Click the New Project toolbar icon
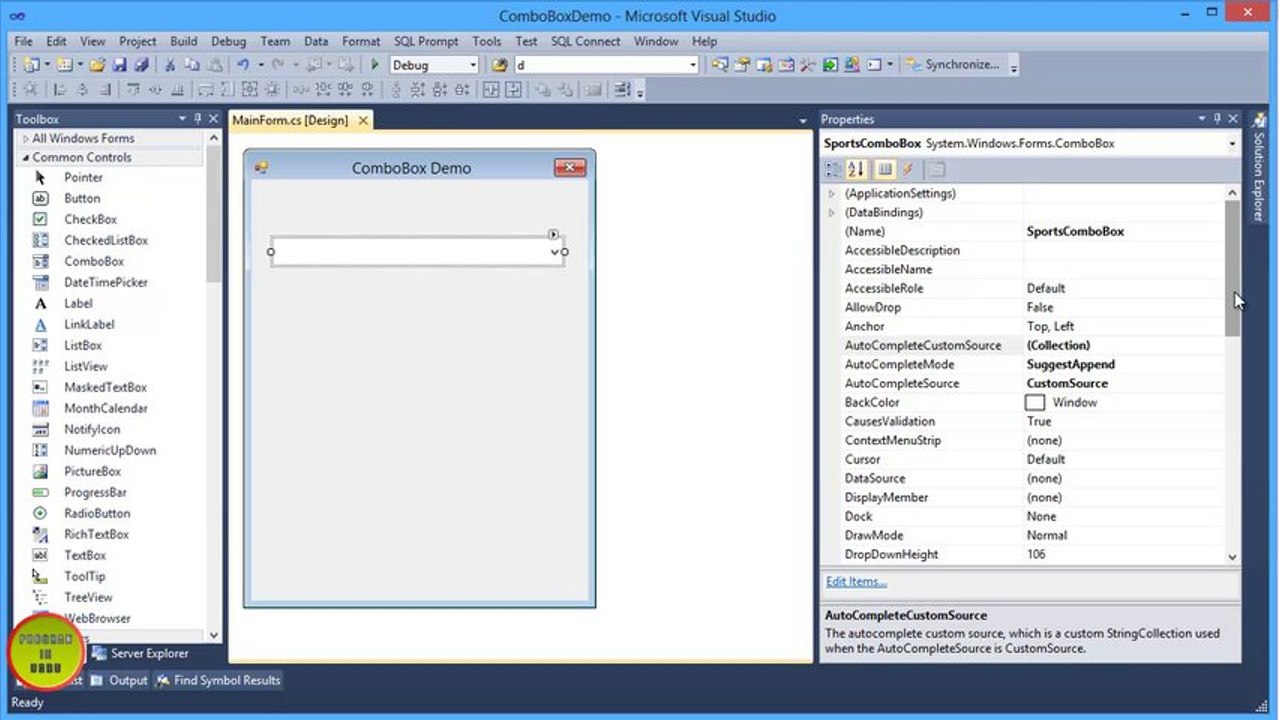 click(31, 65)
